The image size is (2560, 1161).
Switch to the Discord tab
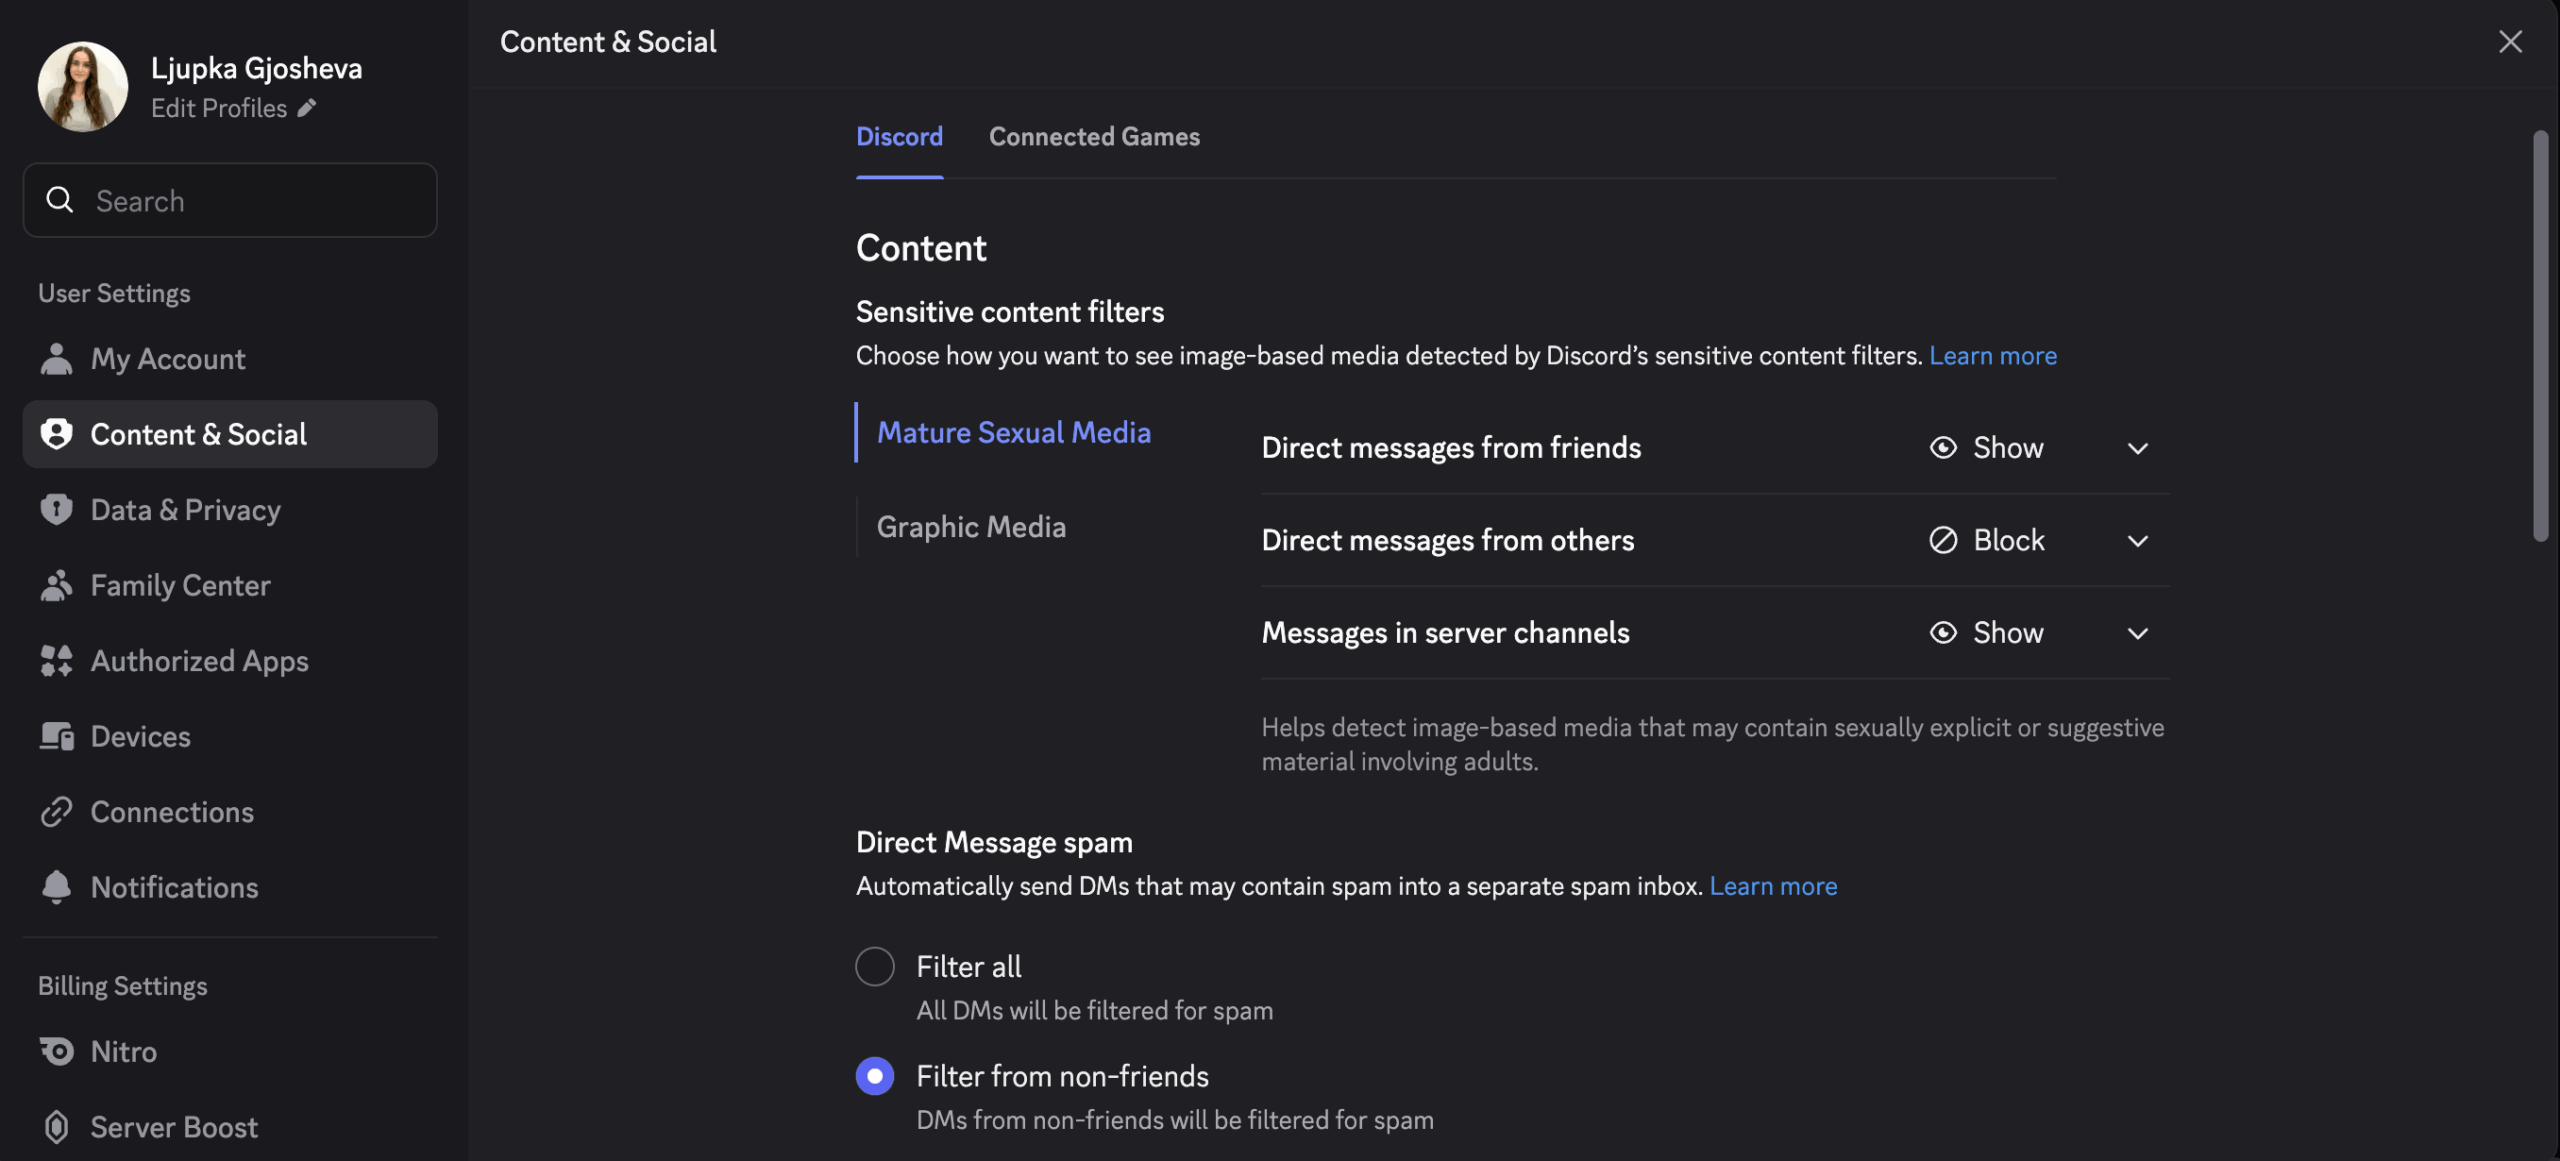point(898,137)
